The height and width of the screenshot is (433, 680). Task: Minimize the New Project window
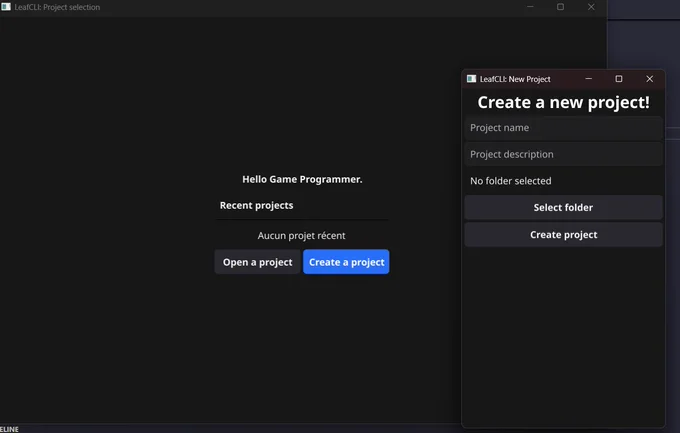(588, 79)
